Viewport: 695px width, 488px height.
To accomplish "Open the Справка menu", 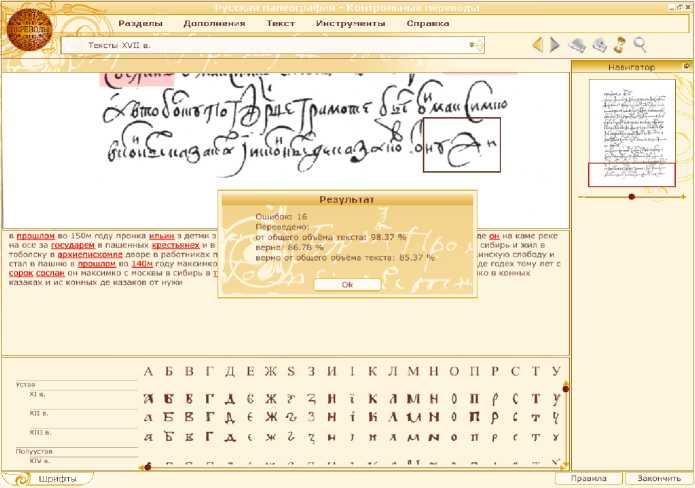I will point(428,23).
